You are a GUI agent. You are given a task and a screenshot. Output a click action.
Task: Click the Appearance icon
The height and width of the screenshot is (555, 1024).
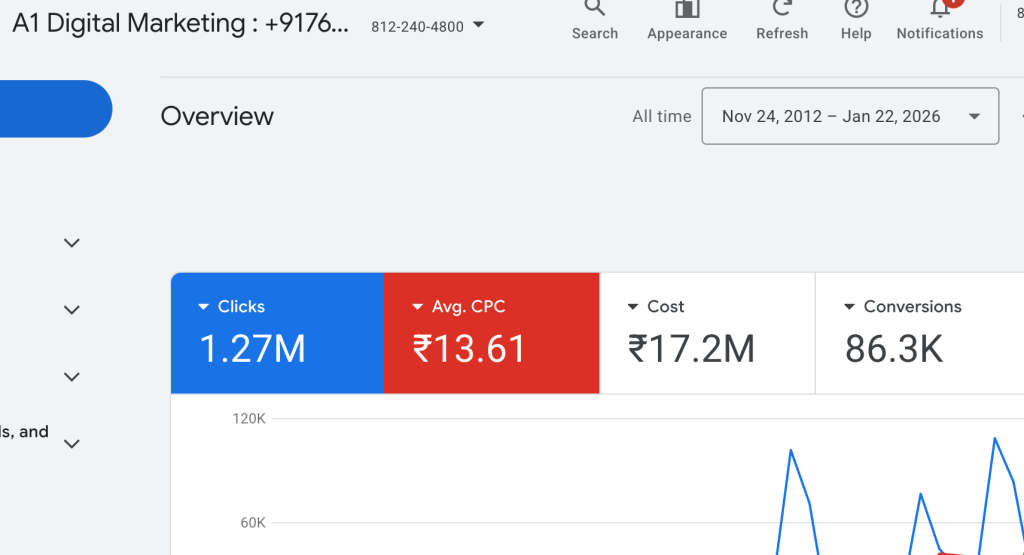coord(687,12)
